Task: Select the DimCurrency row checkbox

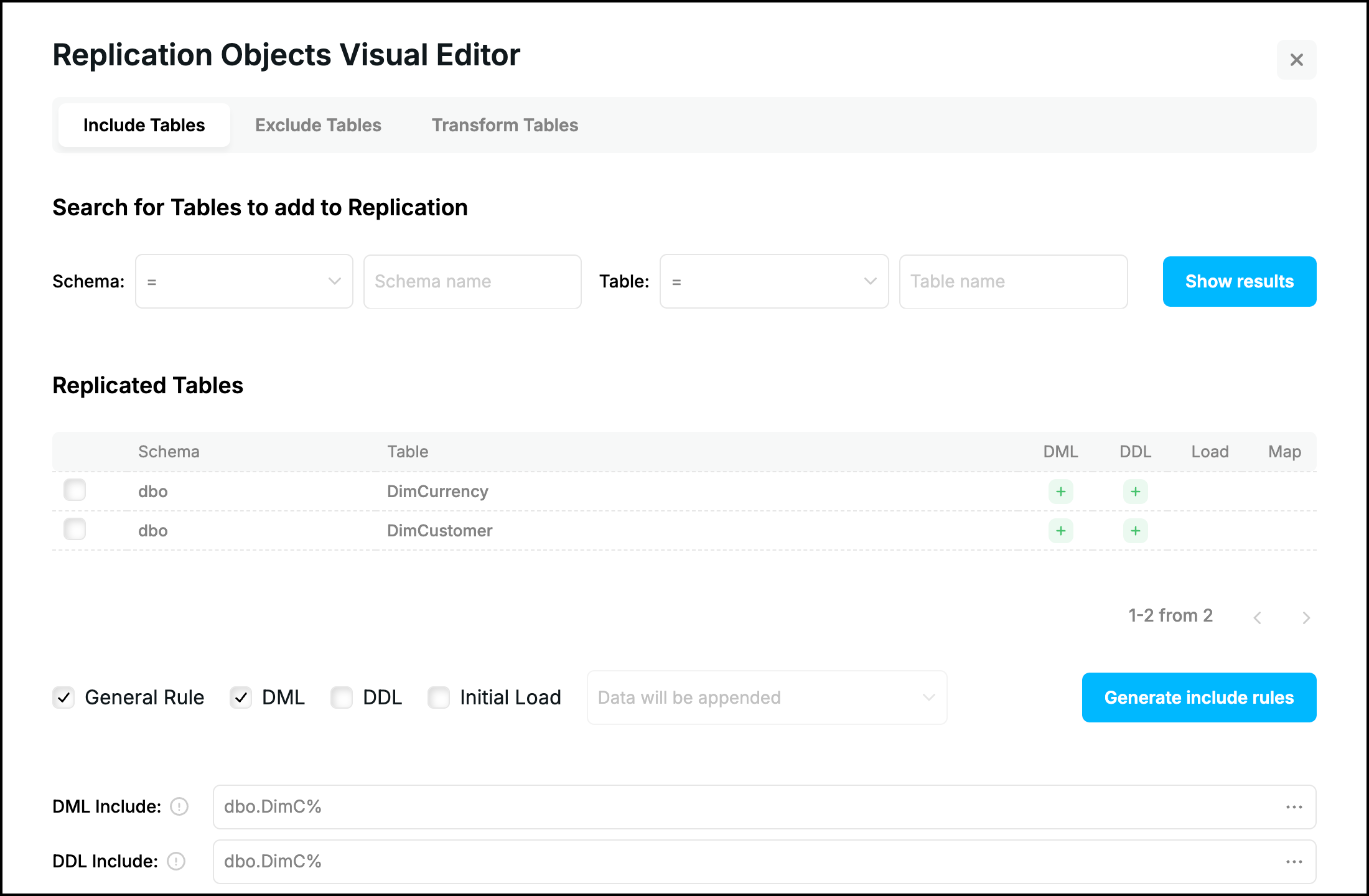Action: [75, 490]
